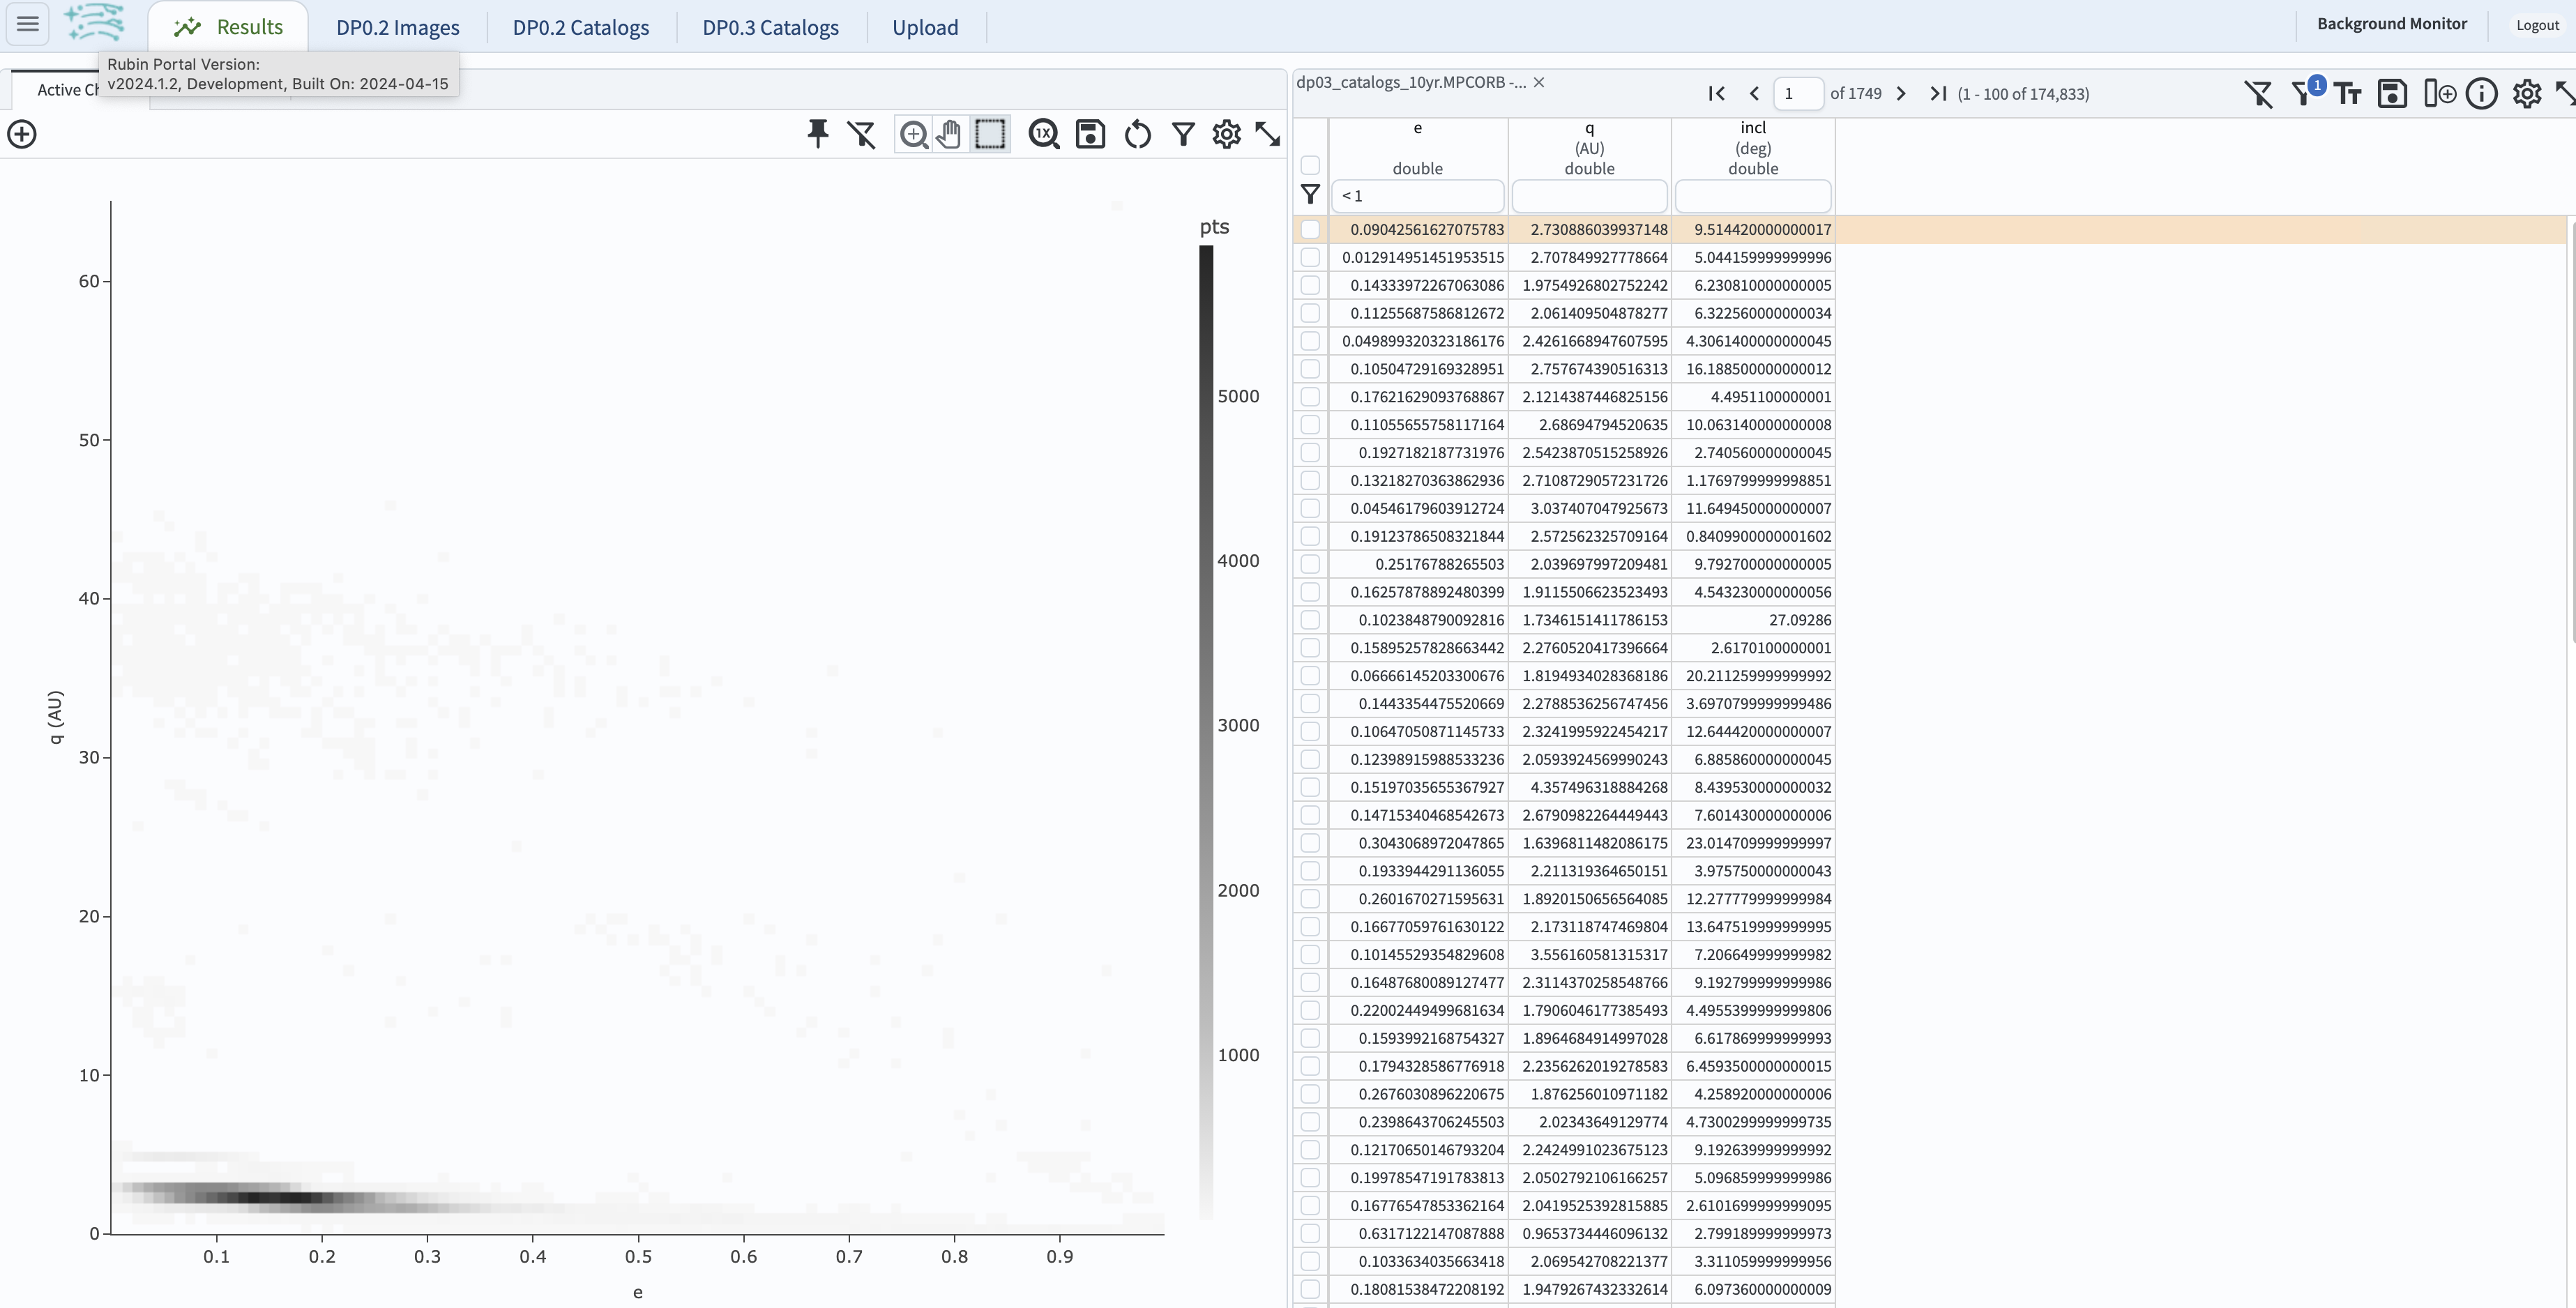Add a column to the table
Image resolution: width=2576 pixels, height=1308 pixels.
pos(2439,94)
